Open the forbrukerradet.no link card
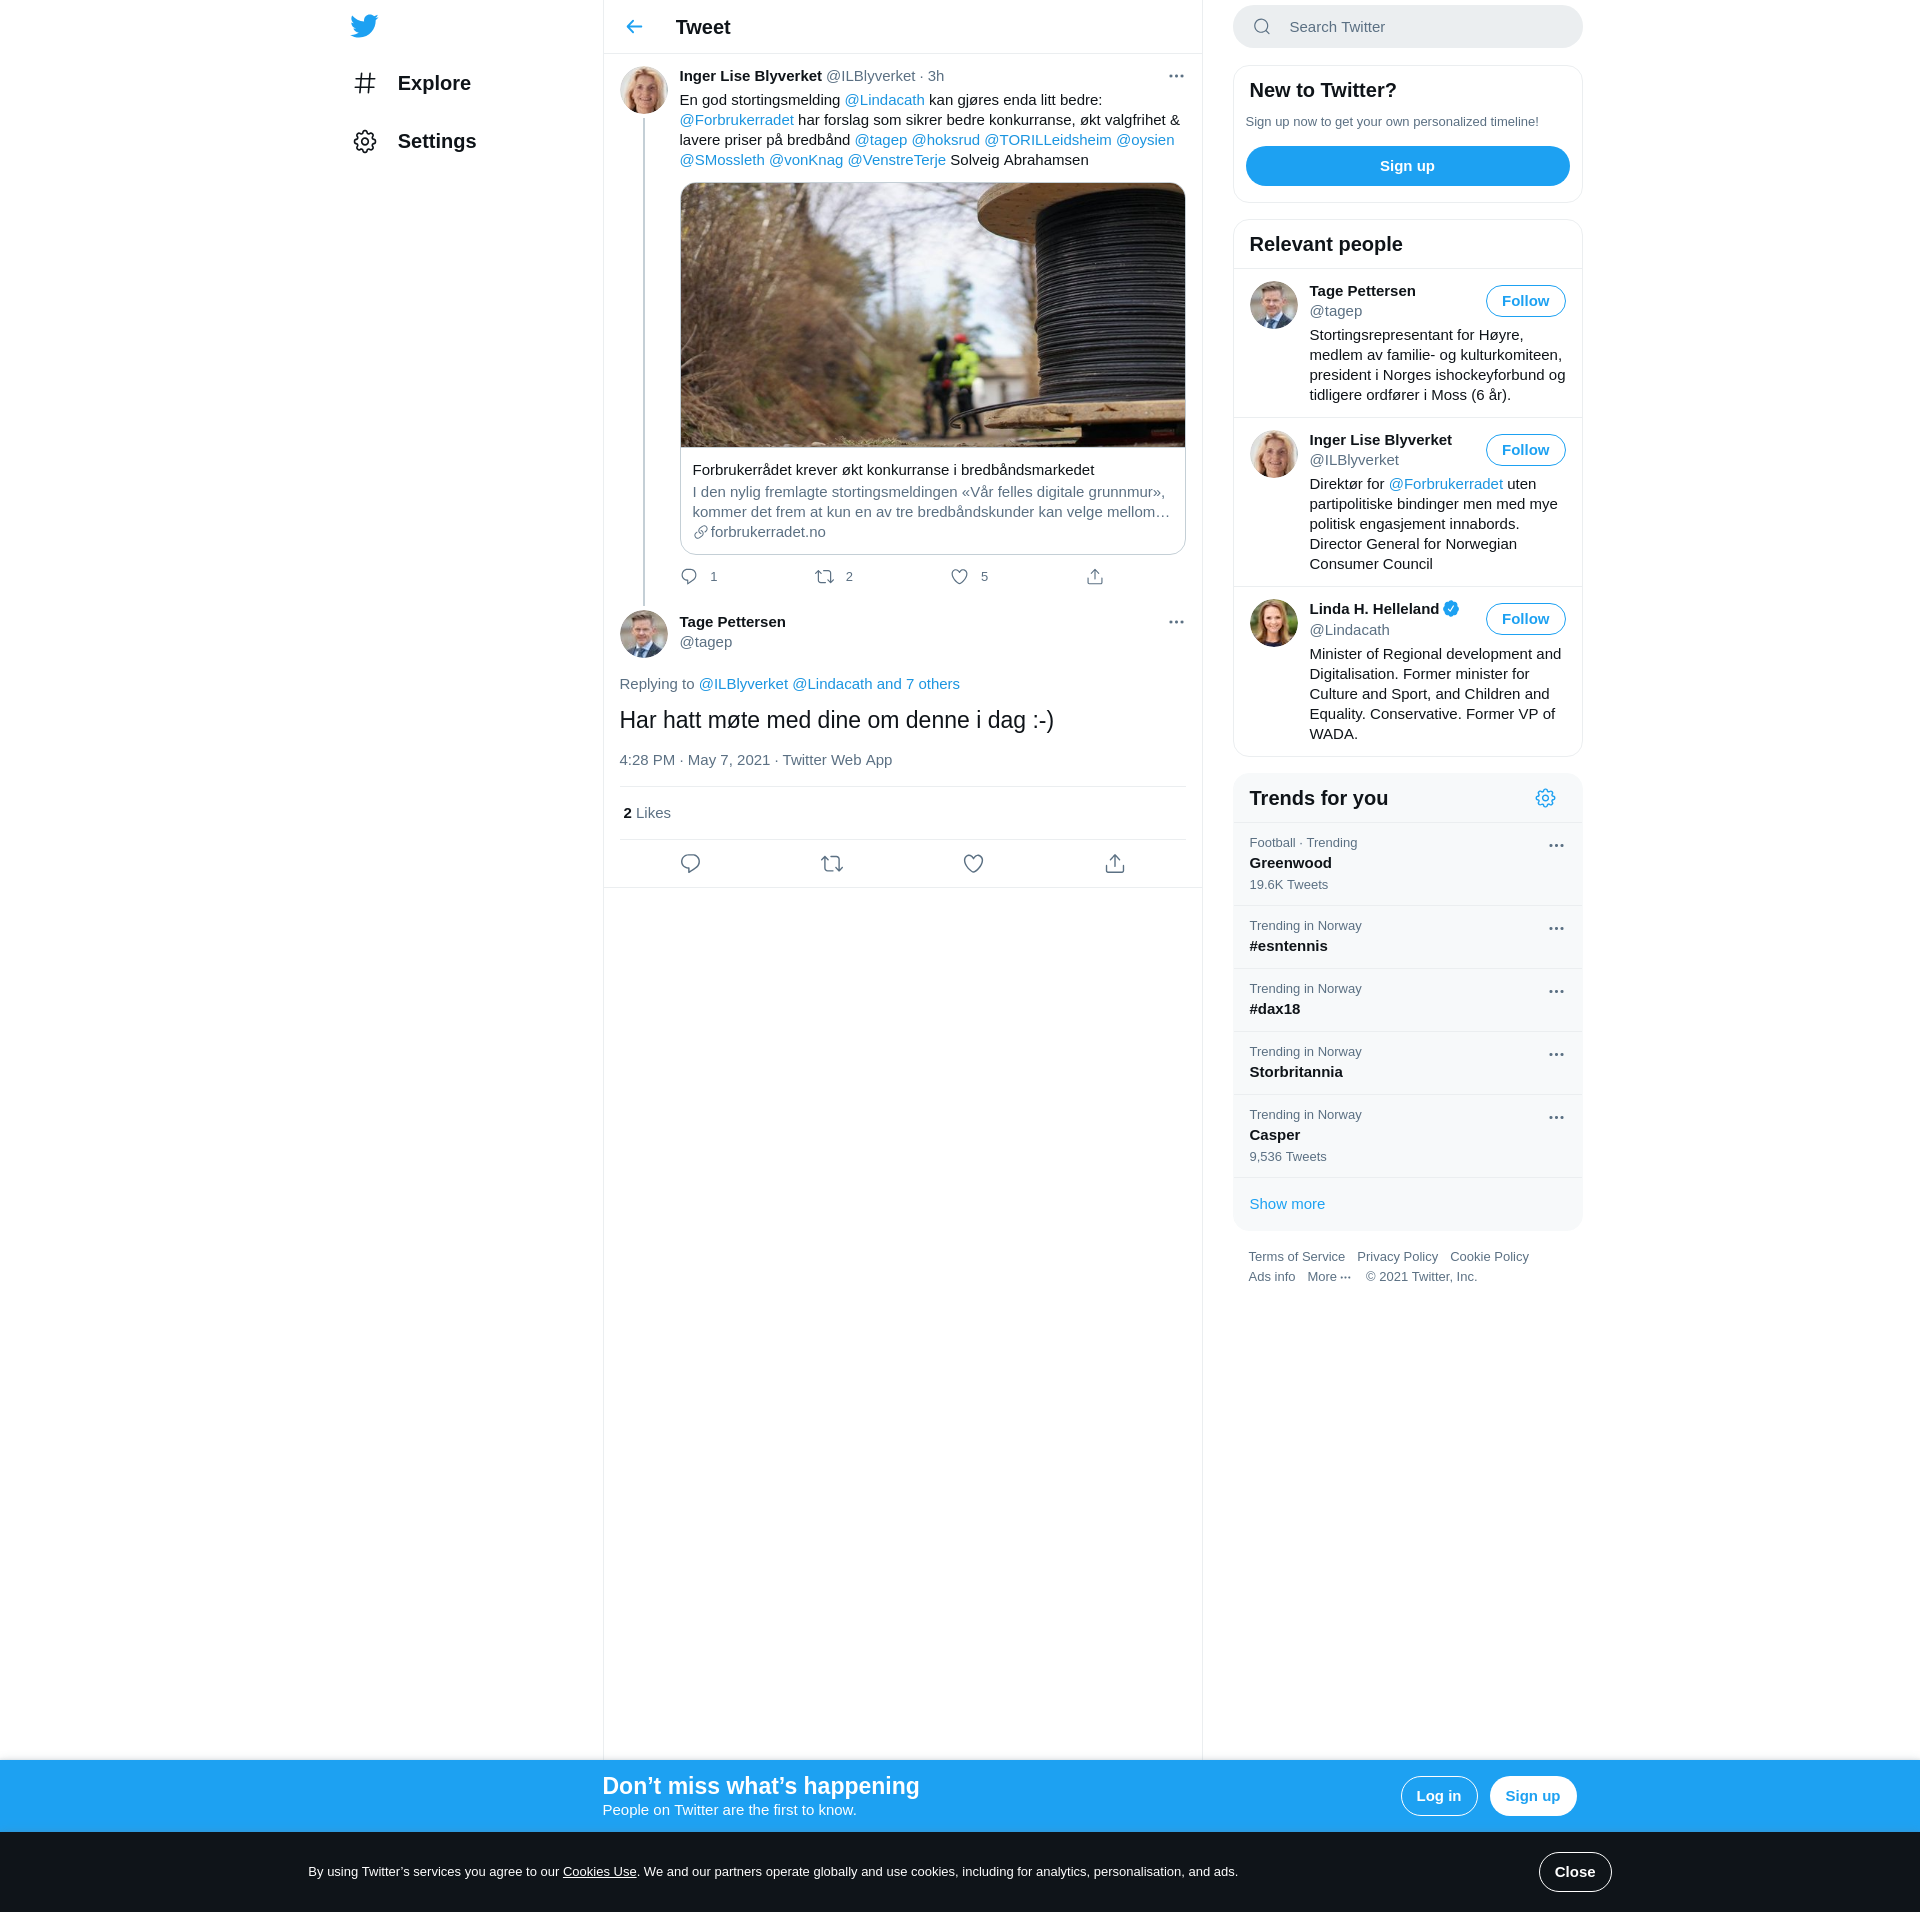This screenshot has height=1912, width=1920. tap(932, 500)
